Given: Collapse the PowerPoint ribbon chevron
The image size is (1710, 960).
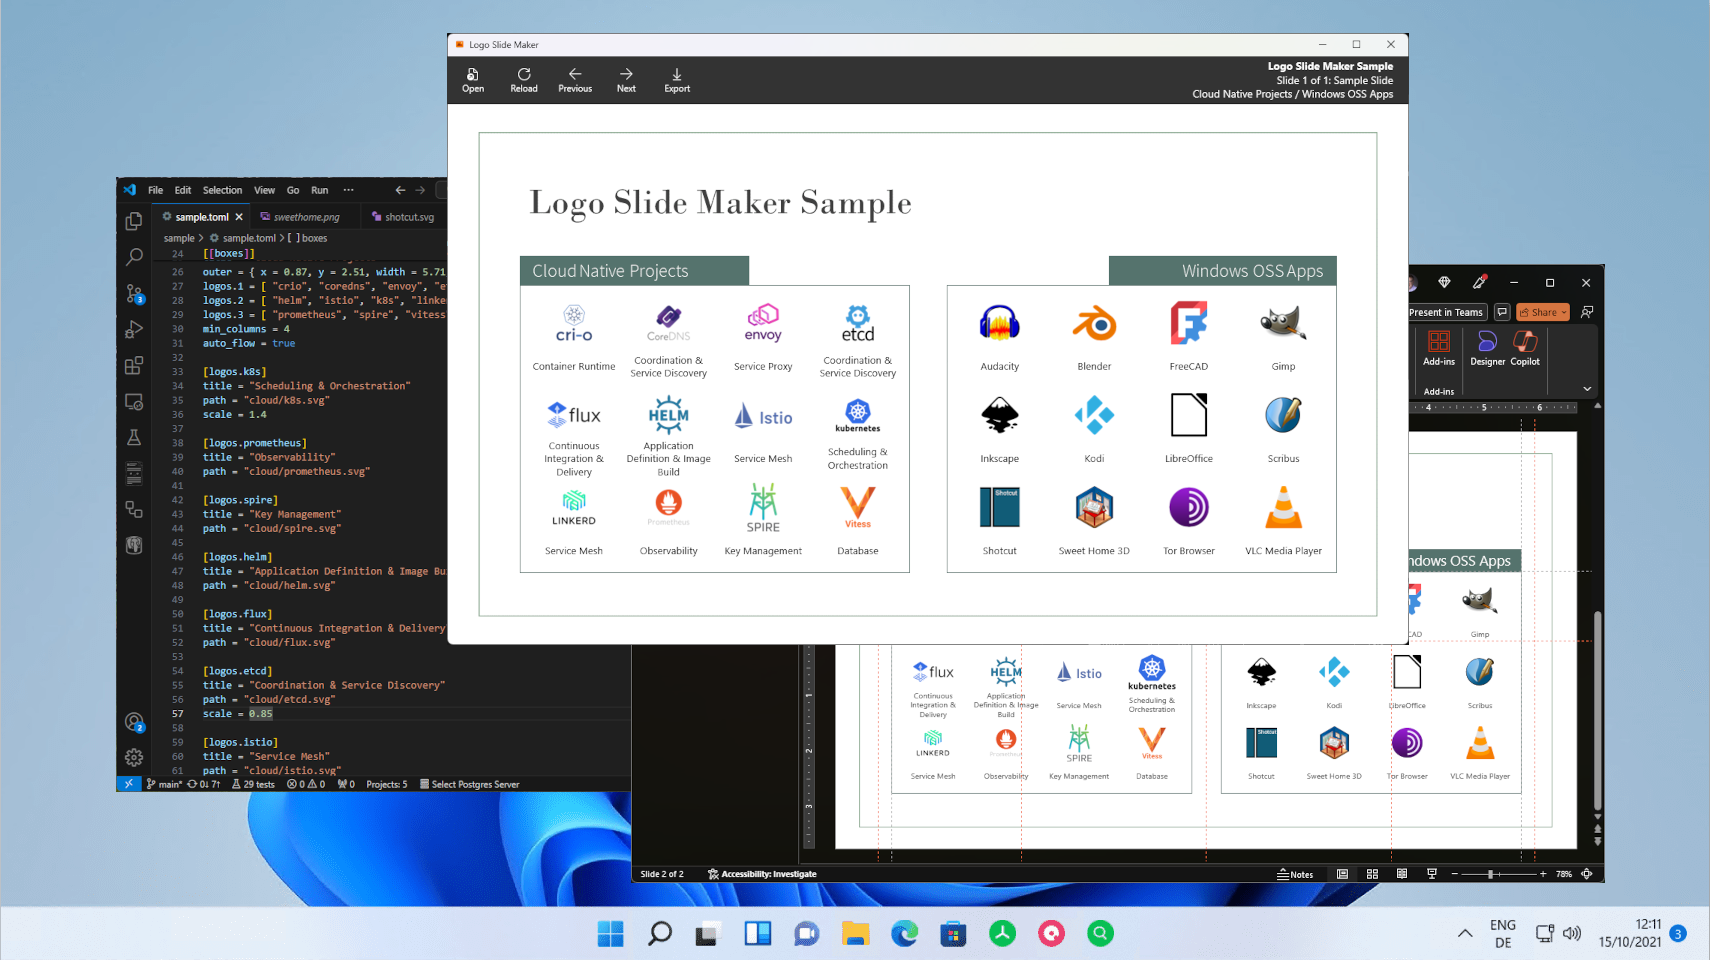Looking at the screenshot, I should (1587, 389).
